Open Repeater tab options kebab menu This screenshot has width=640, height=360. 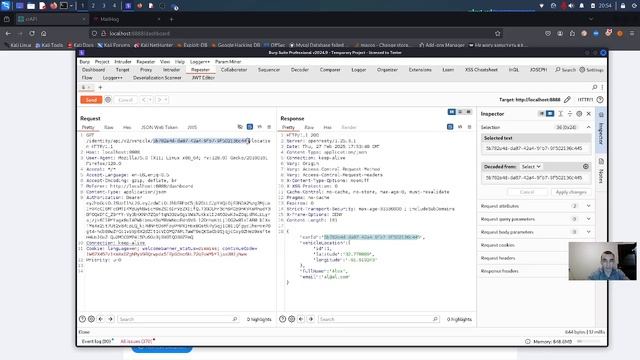point(602,87)
